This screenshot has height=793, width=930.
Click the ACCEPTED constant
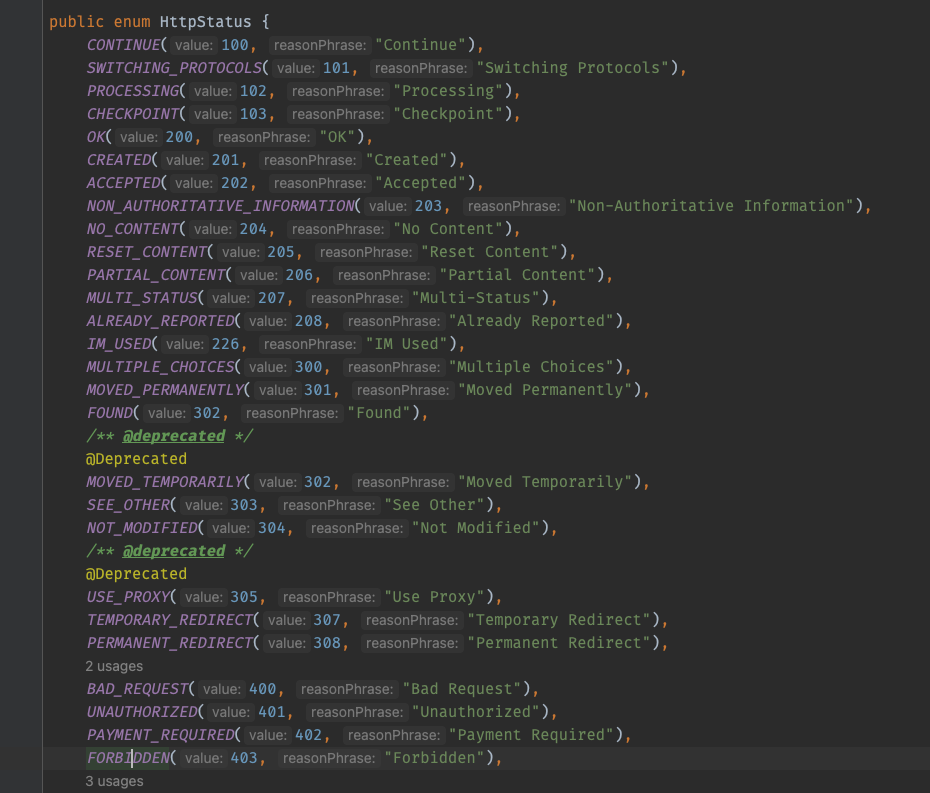point(123,183)
